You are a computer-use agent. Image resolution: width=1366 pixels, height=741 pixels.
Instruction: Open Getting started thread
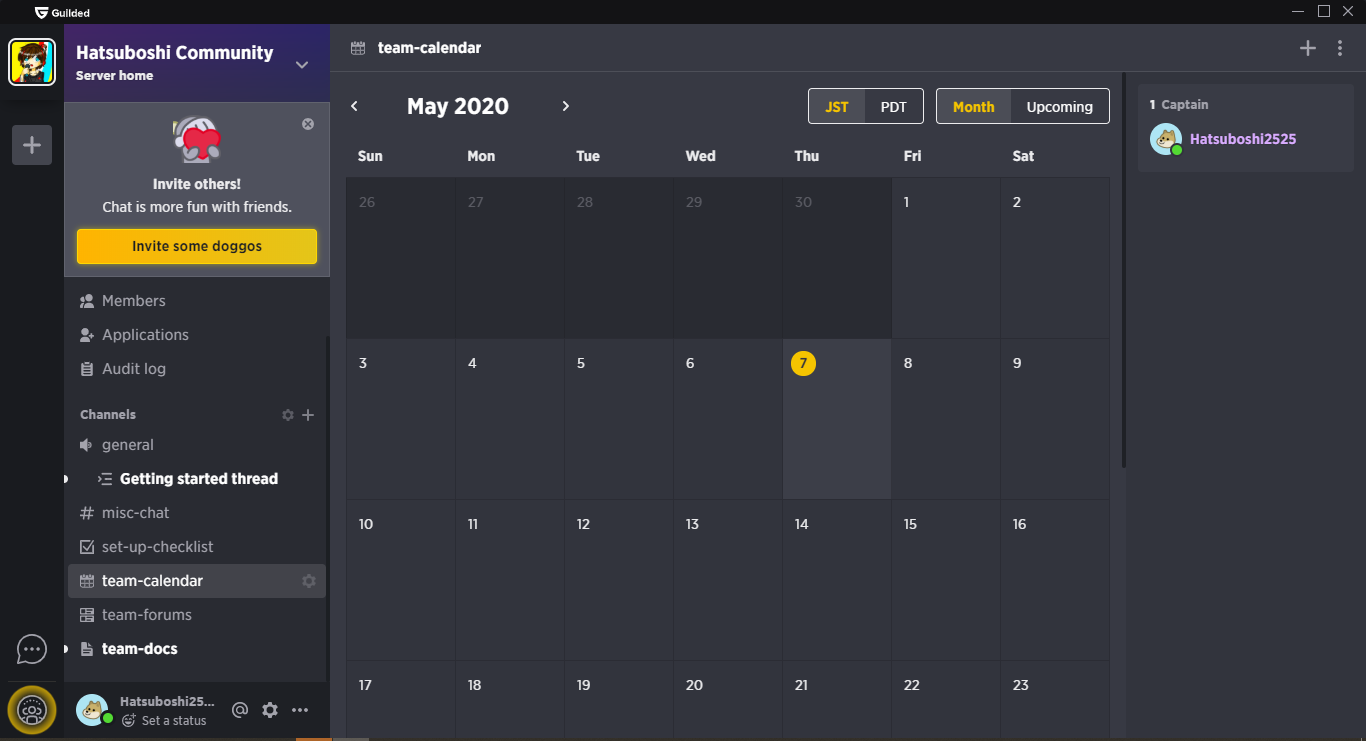tap(197, 479)
